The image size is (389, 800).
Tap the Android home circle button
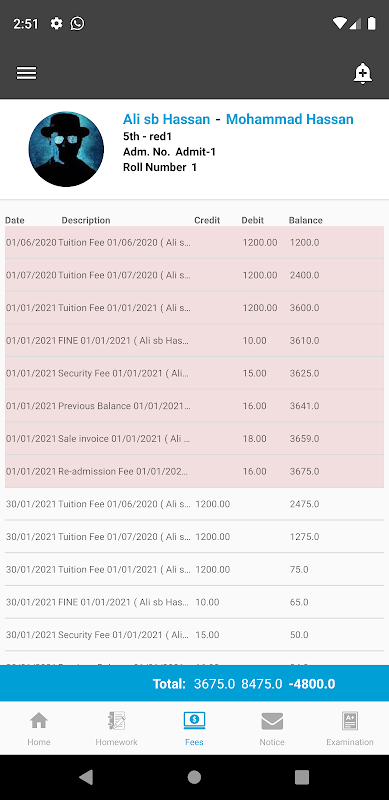[x=194, y=777]
